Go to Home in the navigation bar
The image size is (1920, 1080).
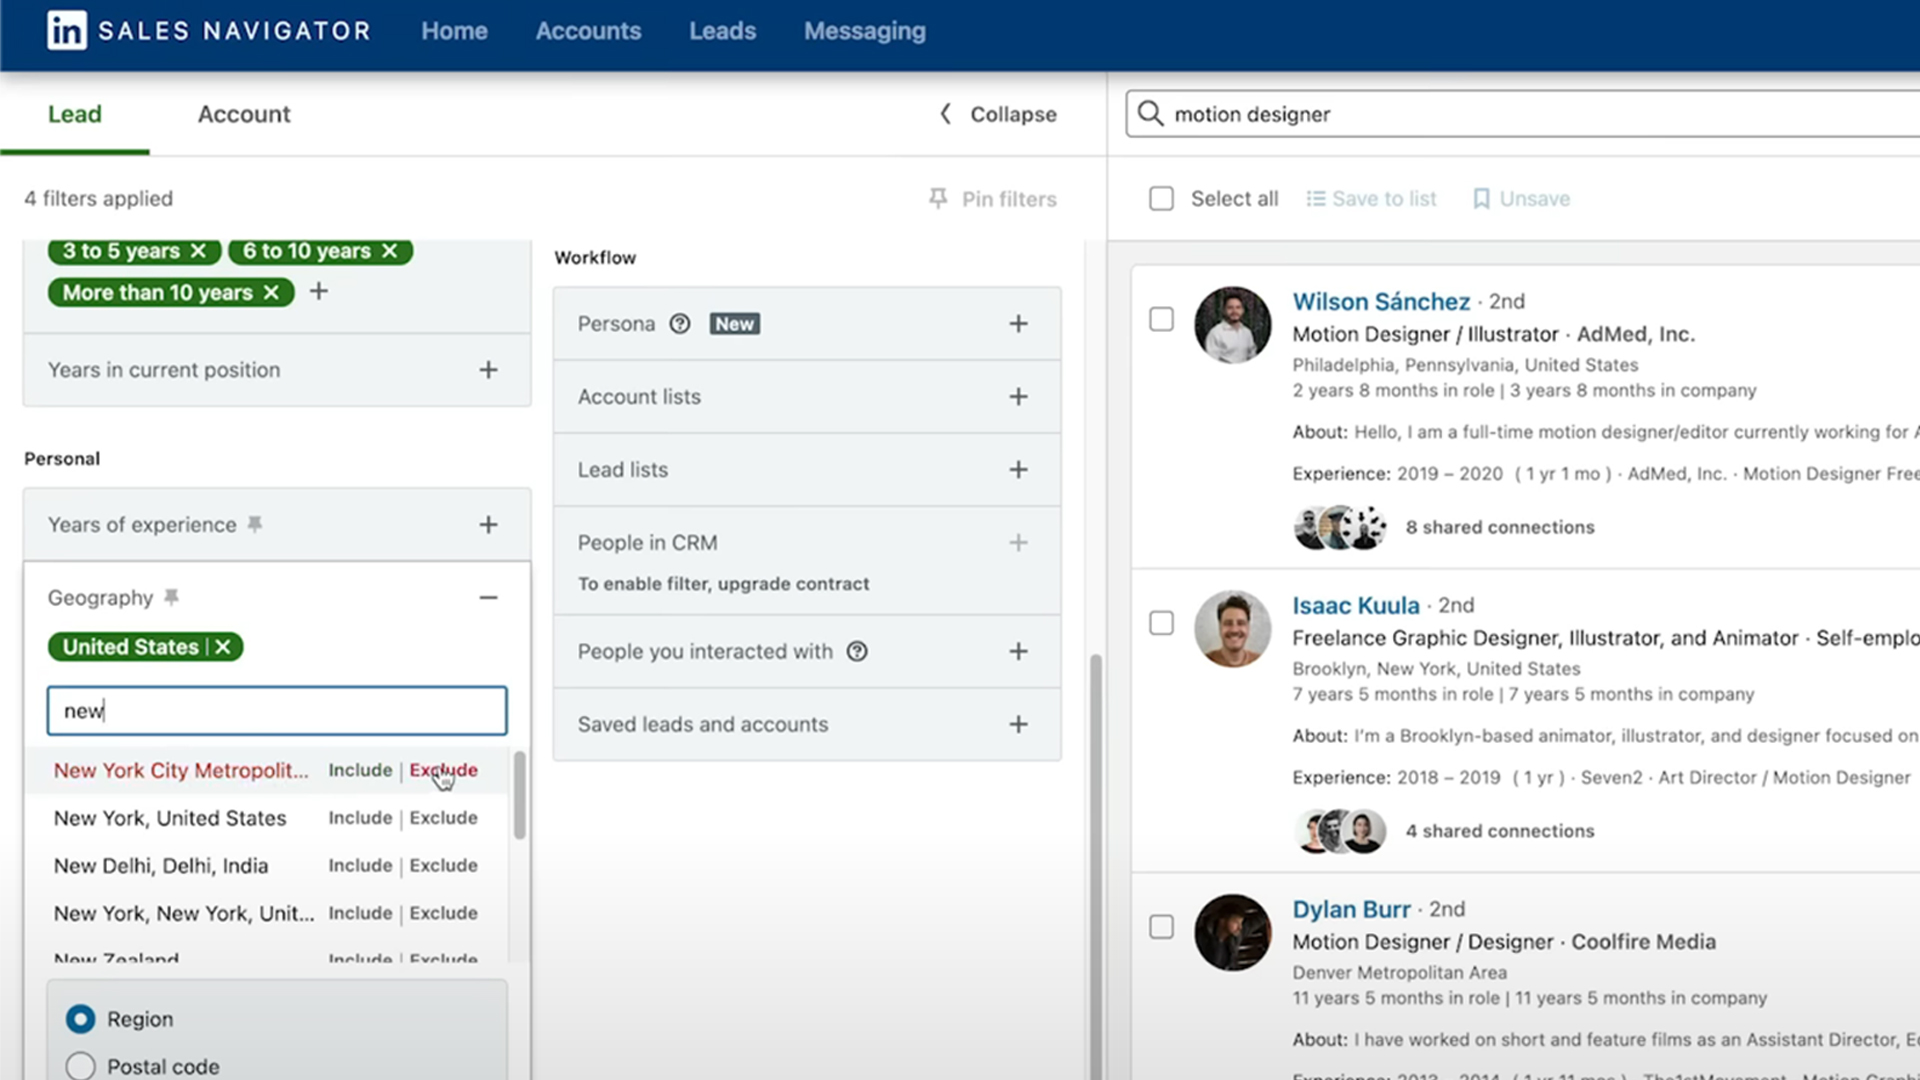pos(454,31)
